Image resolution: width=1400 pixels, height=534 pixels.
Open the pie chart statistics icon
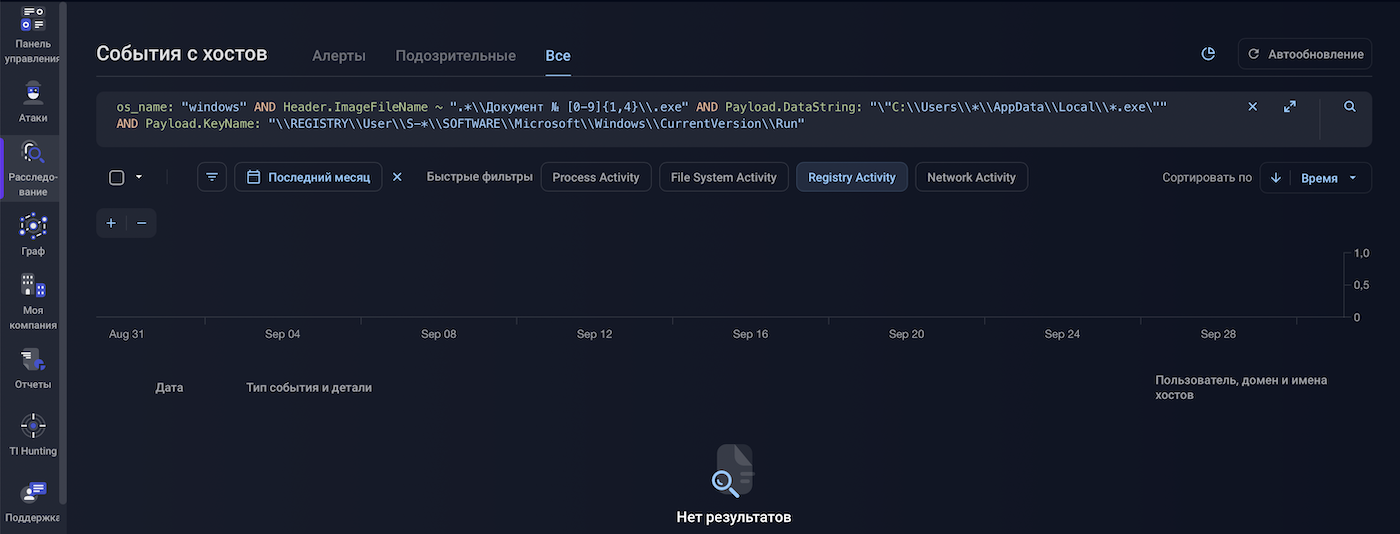click(x=1208, y=54)
